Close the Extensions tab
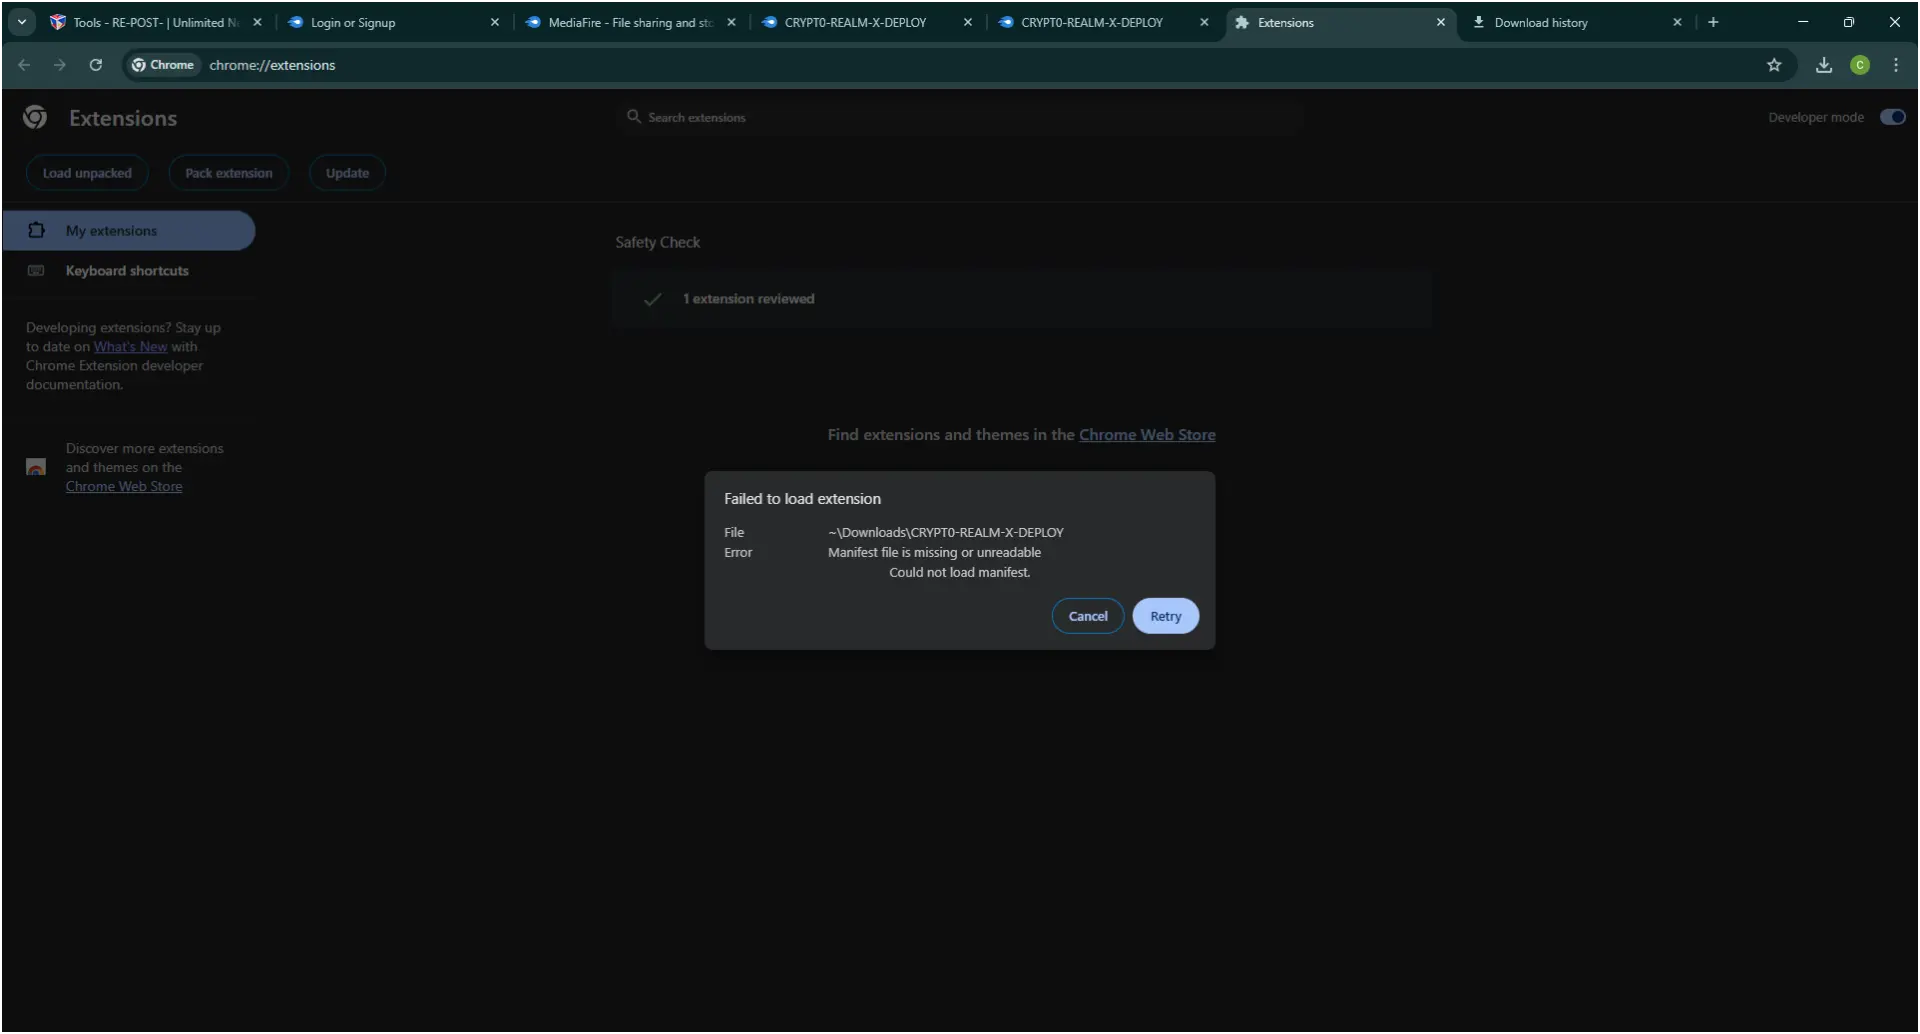This screenshot has width=1920, height=1034. (1440, 22)
